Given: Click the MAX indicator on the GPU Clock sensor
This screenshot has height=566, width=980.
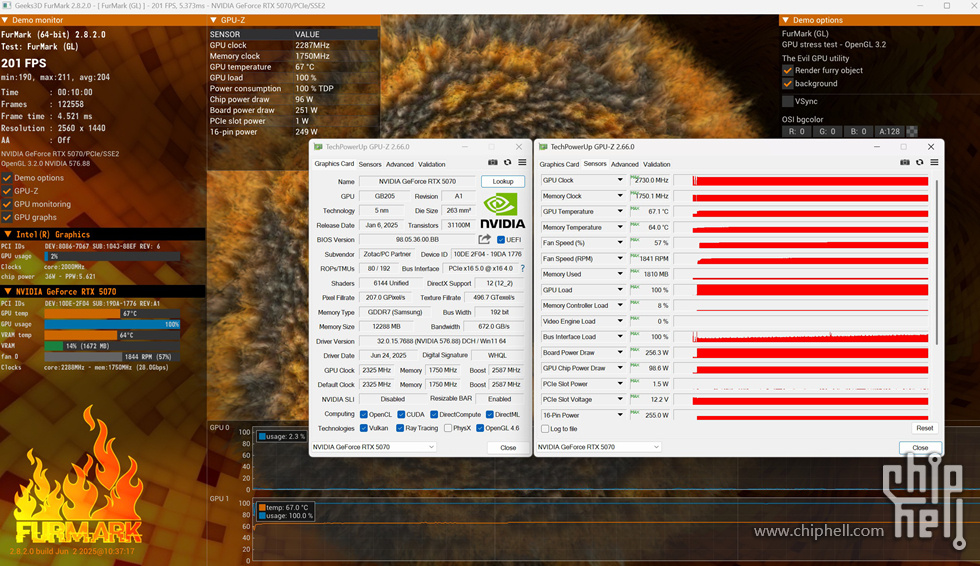Looking at the screenshot, I should pos(635,178).
